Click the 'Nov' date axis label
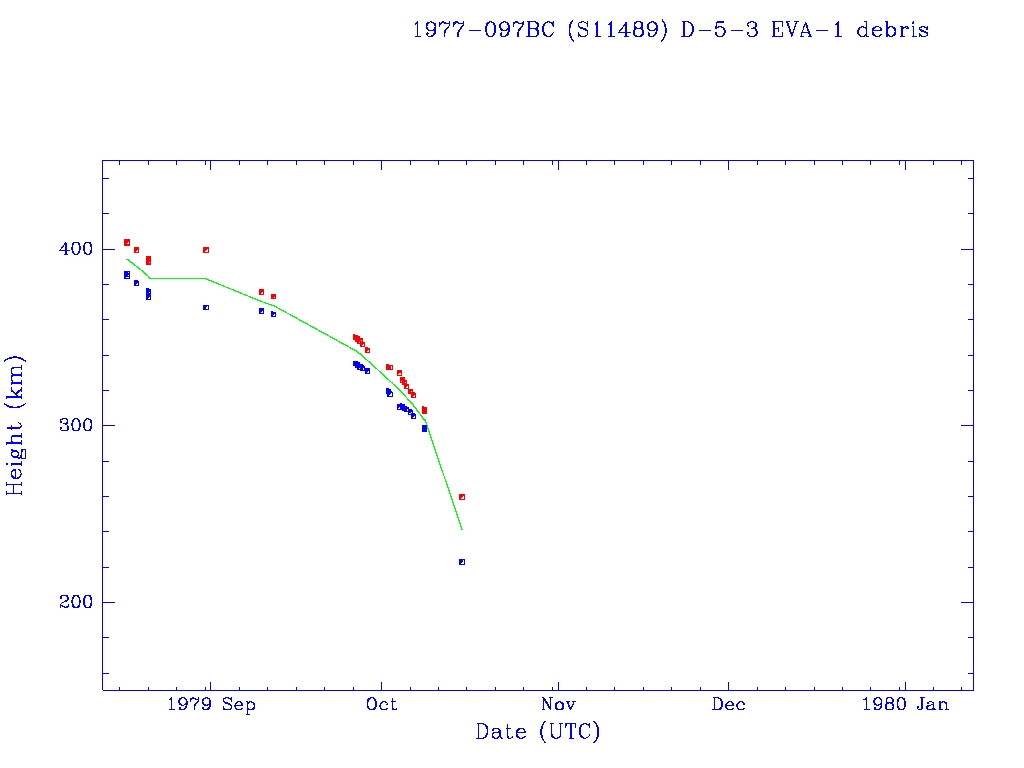This screenshot has width=1024, height=768. (x=556, y=704)
